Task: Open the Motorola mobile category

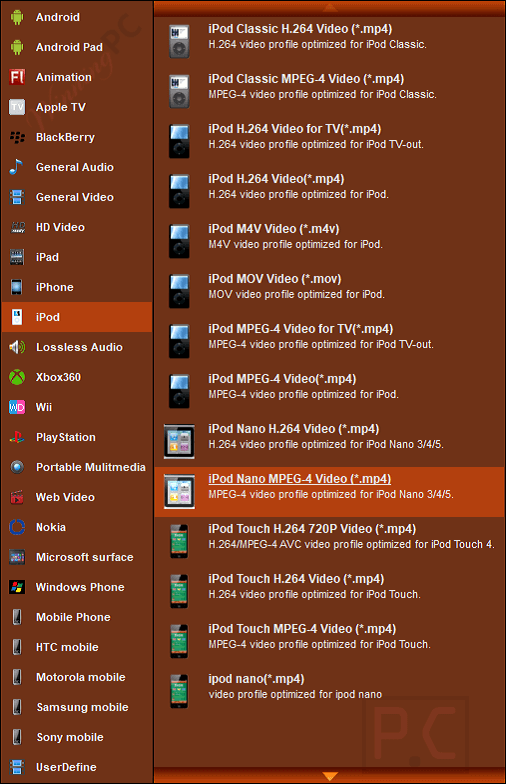Action: (x=77, y=677)
